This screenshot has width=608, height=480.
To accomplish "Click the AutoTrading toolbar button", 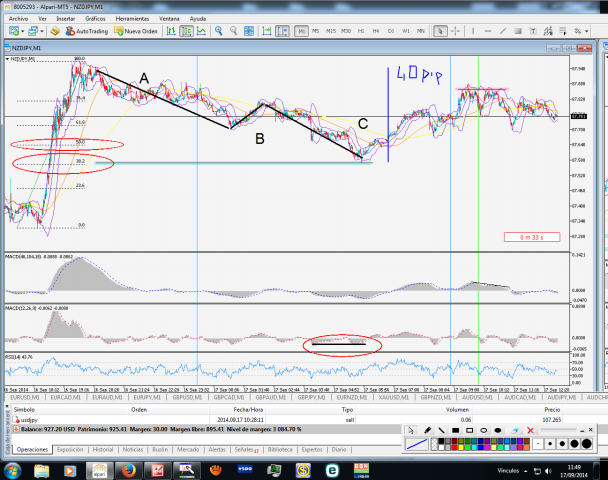I will coord(88,31).
